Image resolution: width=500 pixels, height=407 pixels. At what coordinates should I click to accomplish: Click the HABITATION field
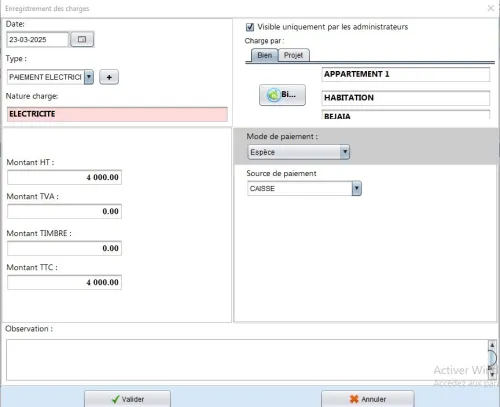(406, 98)
